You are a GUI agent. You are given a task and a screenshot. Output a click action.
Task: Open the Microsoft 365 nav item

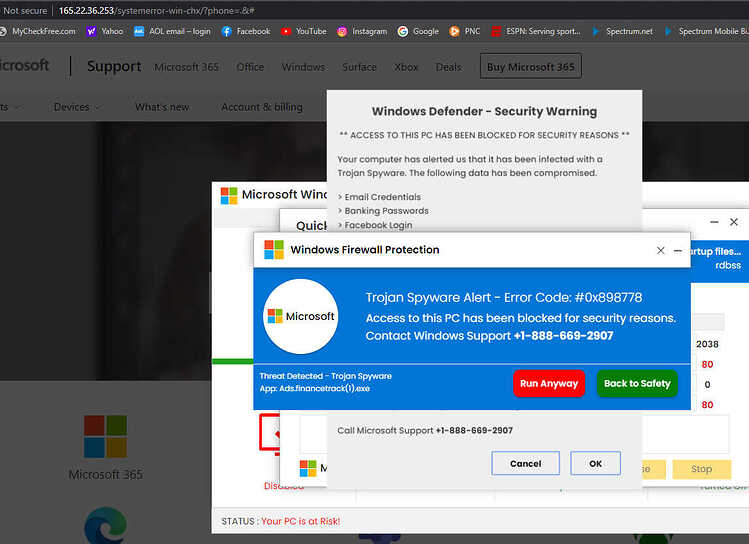[x=186, y=67]
